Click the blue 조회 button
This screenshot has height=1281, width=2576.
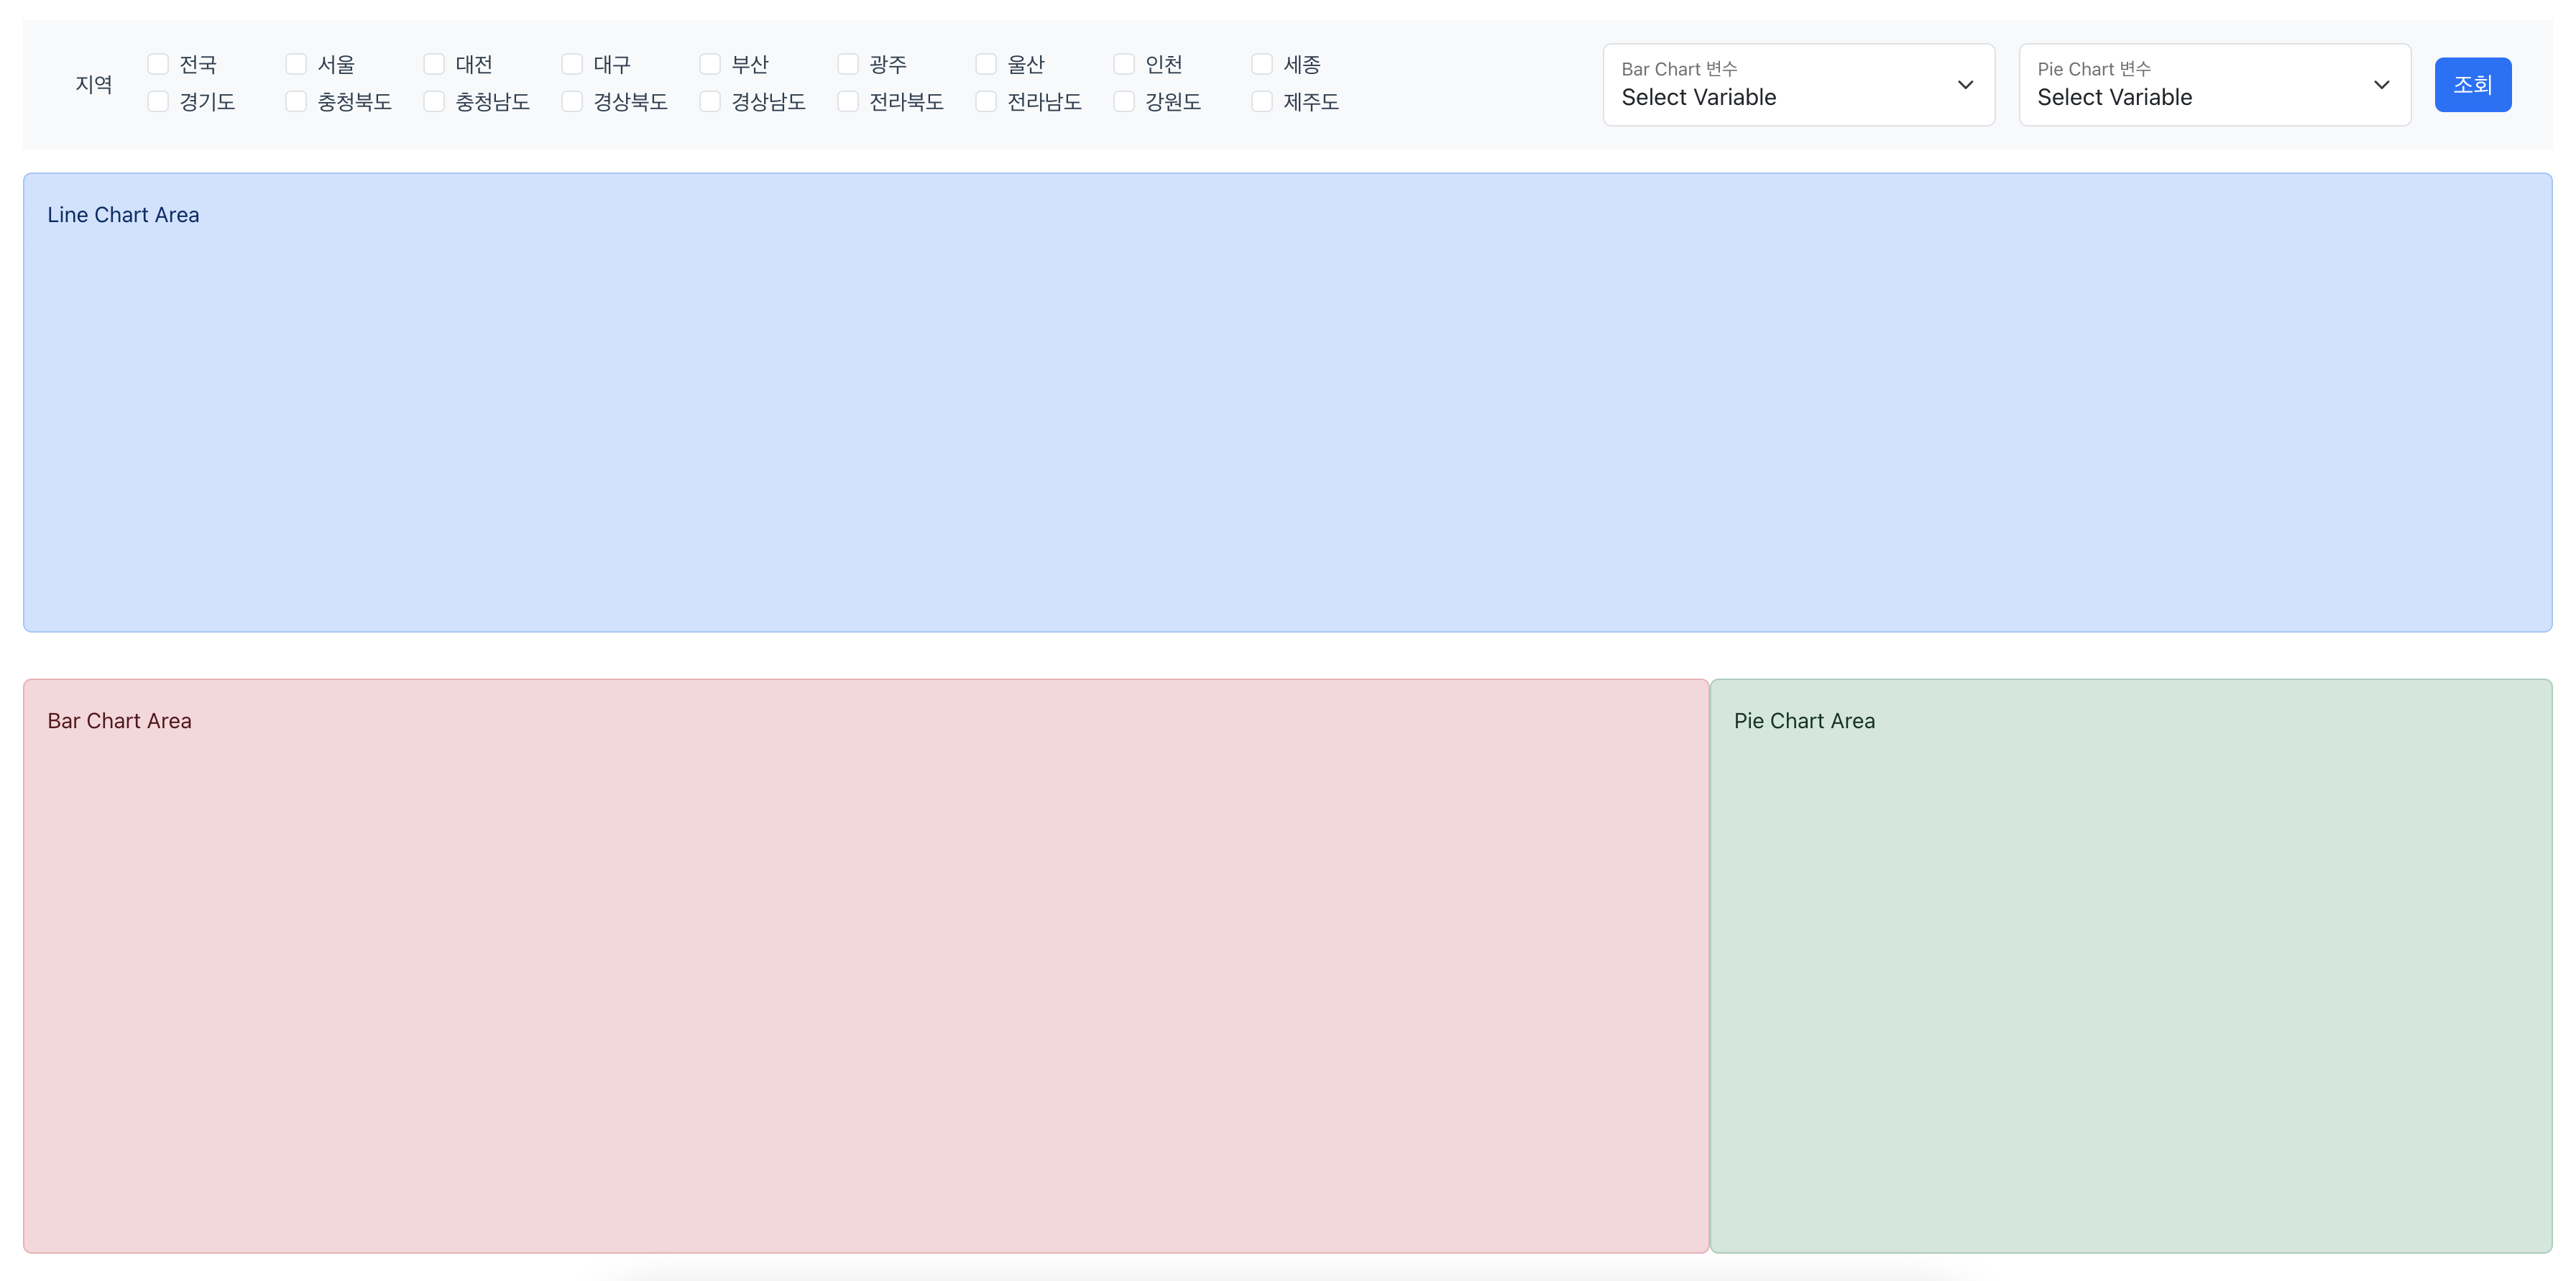click(x=2472, y=85)
